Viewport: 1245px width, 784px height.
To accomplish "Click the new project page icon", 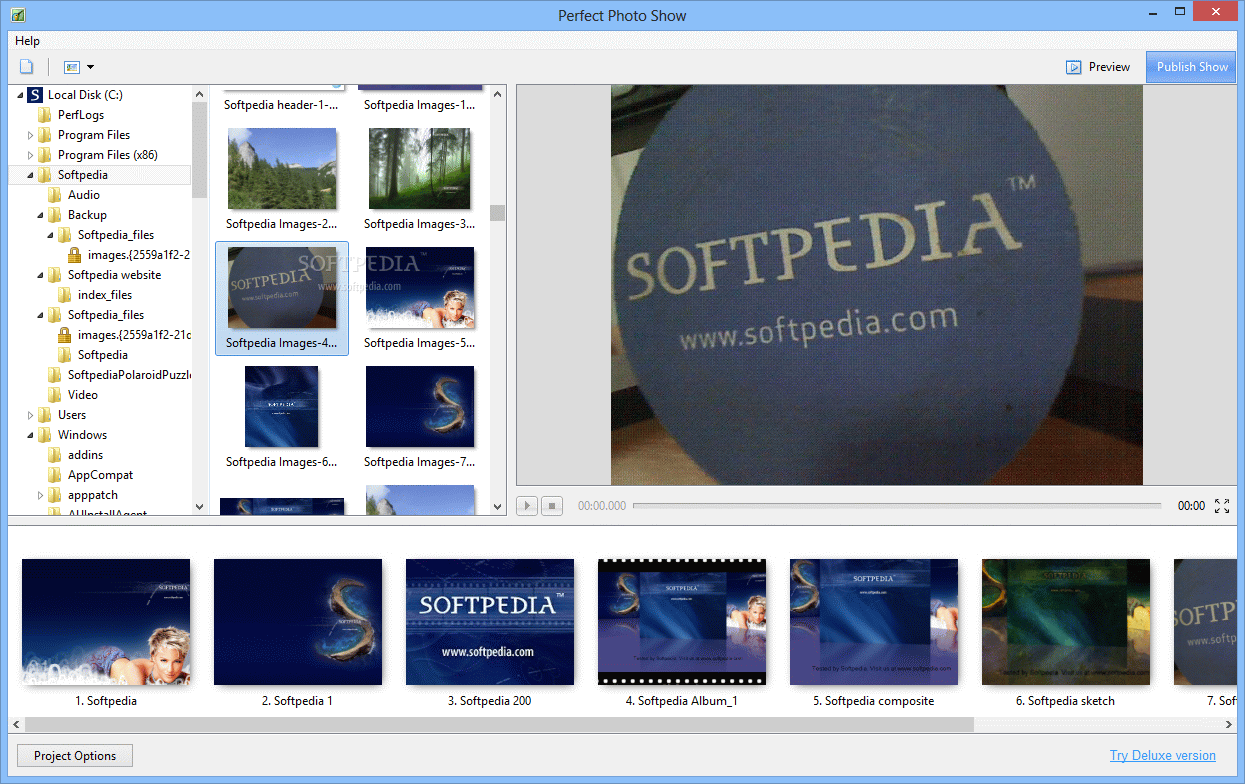I will coord(27,67).
